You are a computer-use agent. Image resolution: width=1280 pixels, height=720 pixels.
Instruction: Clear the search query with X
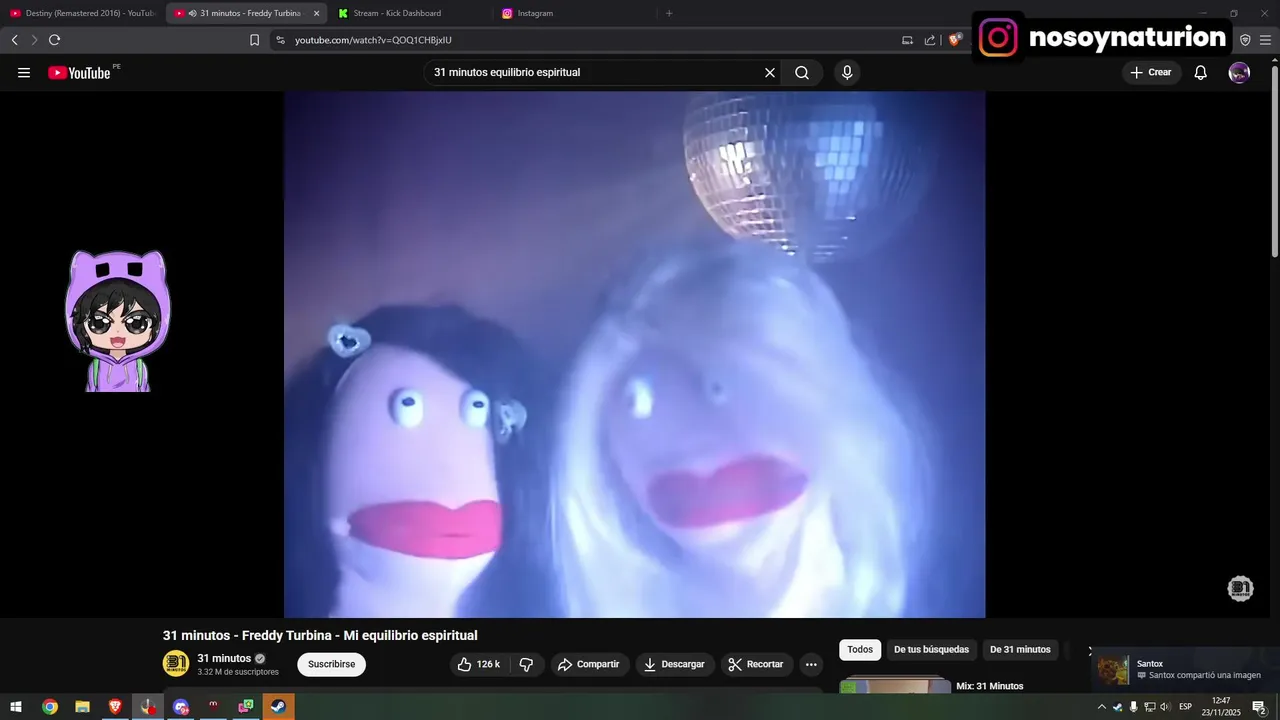click(770, 72)
